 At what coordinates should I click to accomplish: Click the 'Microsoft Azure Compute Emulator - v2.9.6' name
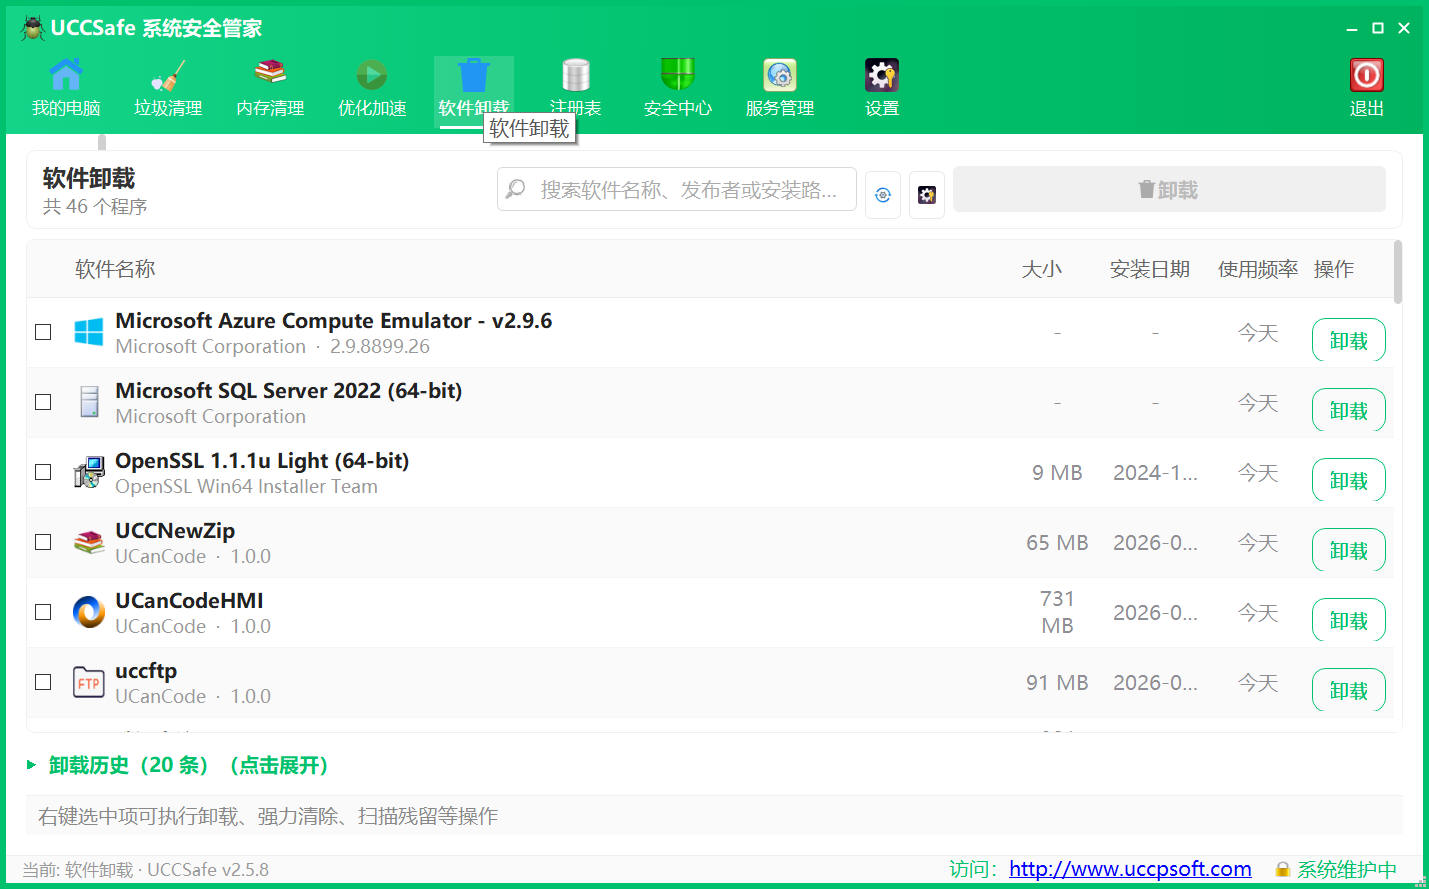coord(334,321)
